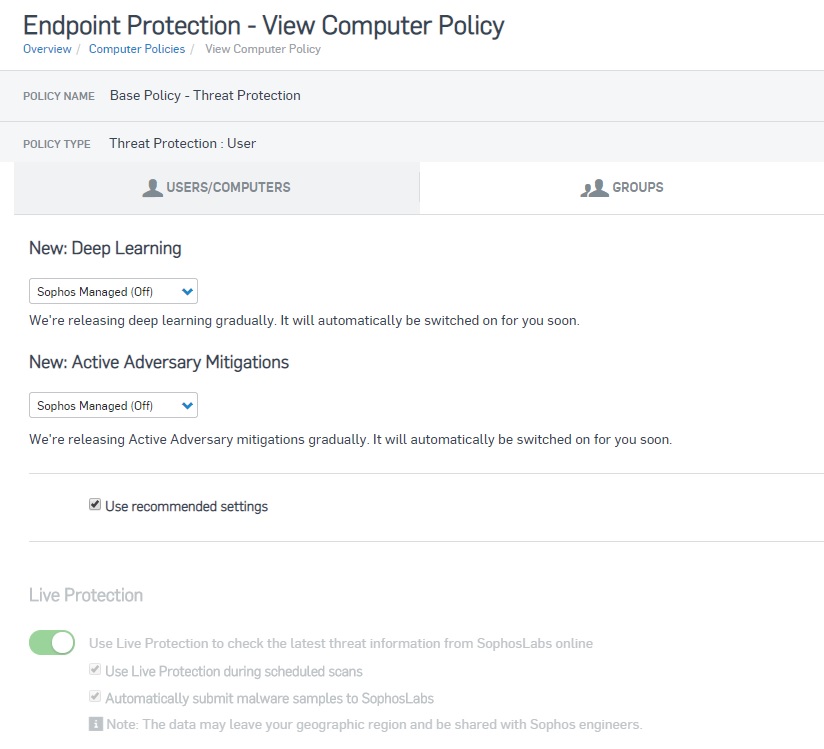Click the Active Adversary Mitigations chevron arrow
824x749 pixels.
click(x=187, y=406)
